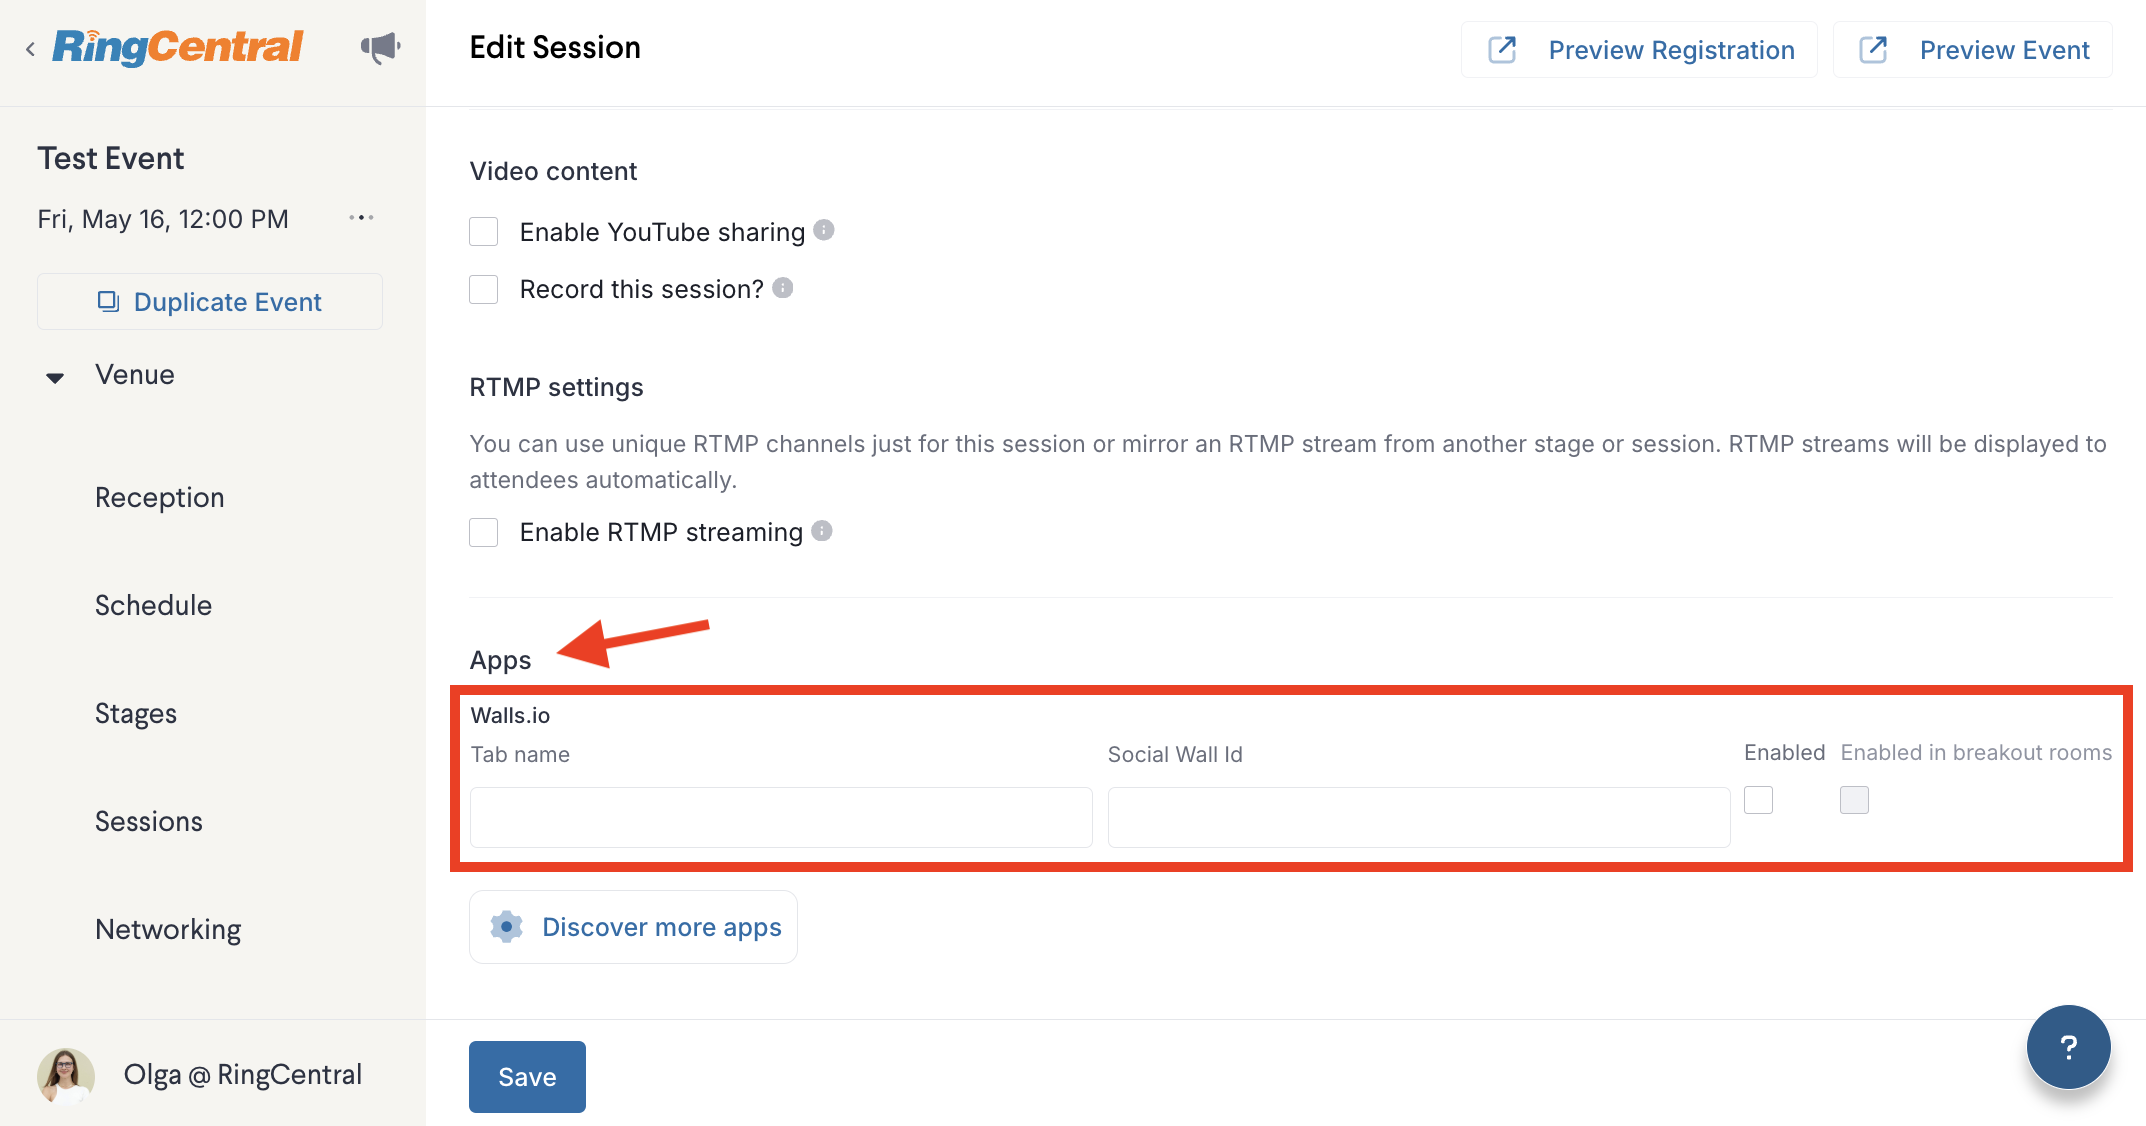Enable YouTube sharing checkbox
The width and height of the screenshot is (2146, 1126).
click(484, 232)
